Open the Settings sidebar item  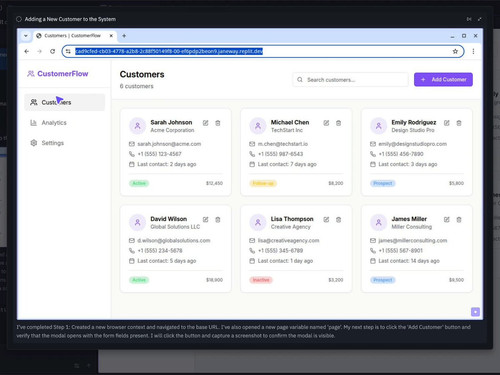coord(65,143)
